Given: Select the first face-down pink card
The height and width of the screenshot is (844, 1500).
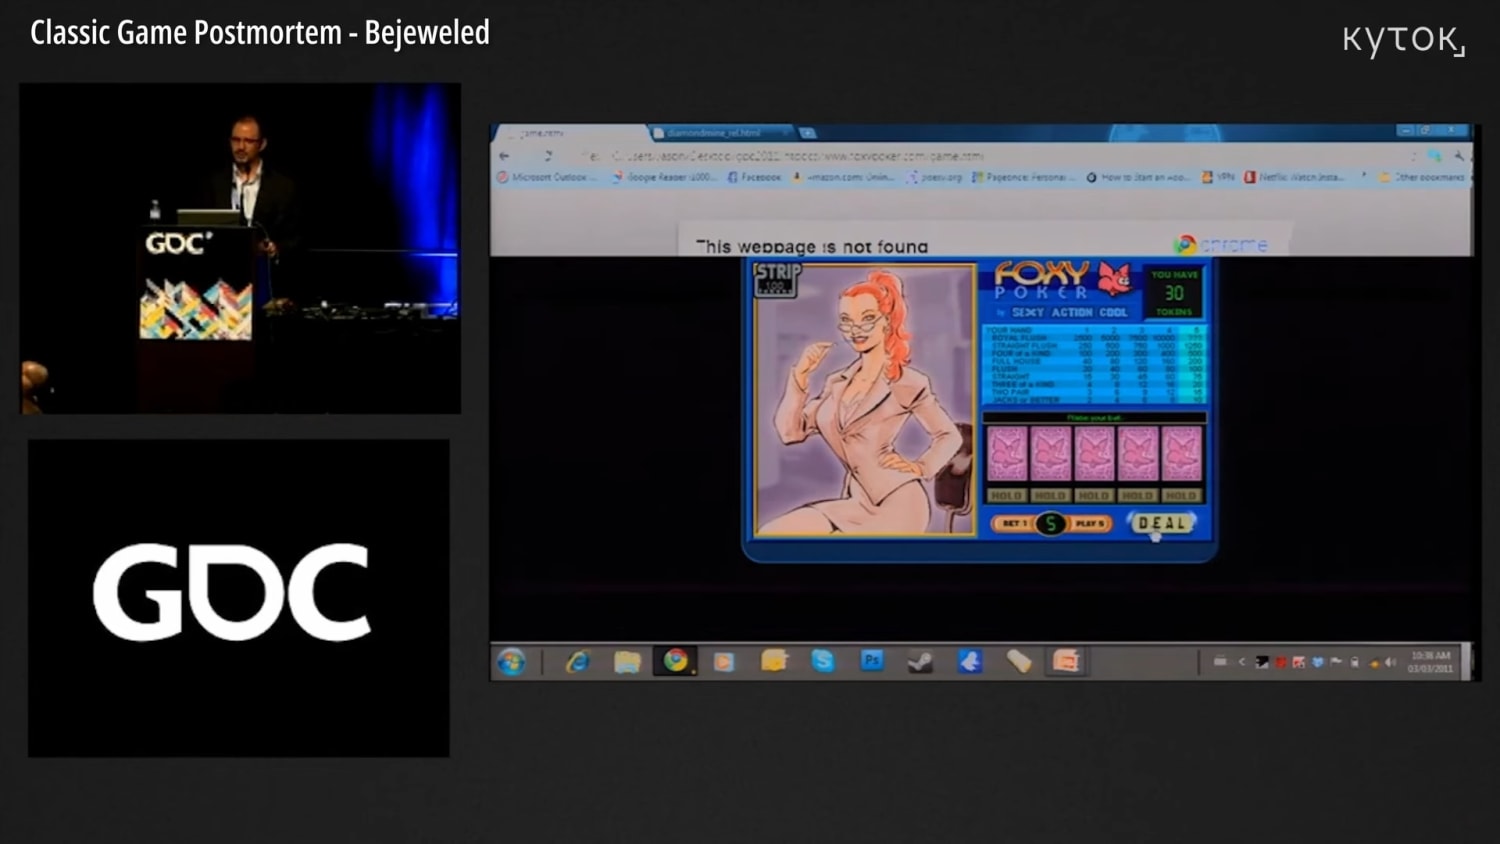Looking at the screenshot, I should [x=1007, y=454].
